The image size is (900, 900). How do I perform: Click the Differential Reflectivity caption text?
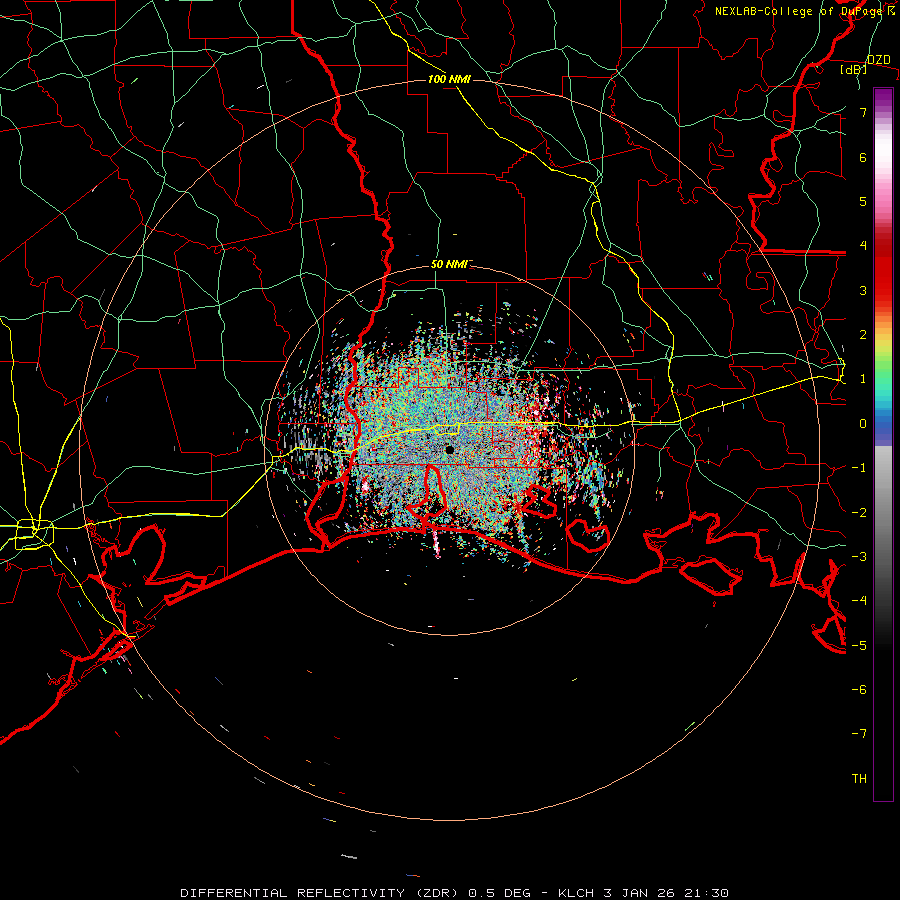(x=454, y=893)
